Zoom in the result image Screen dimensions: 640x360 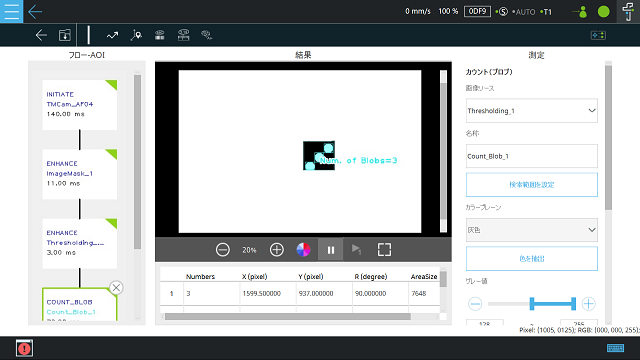pos(277,249)
